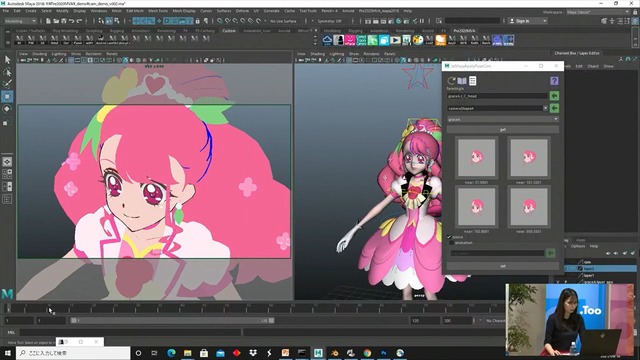Click the Windows Start button
Screen dimensions: 640x360
click(7, 353)
